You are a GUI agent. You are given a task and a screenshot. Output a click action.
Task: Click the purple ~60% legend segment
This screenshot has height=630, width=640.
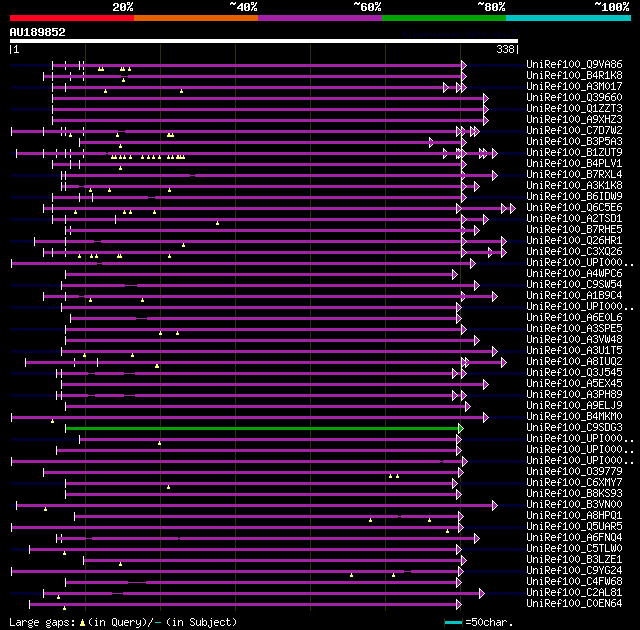click(x=320, y=18)
